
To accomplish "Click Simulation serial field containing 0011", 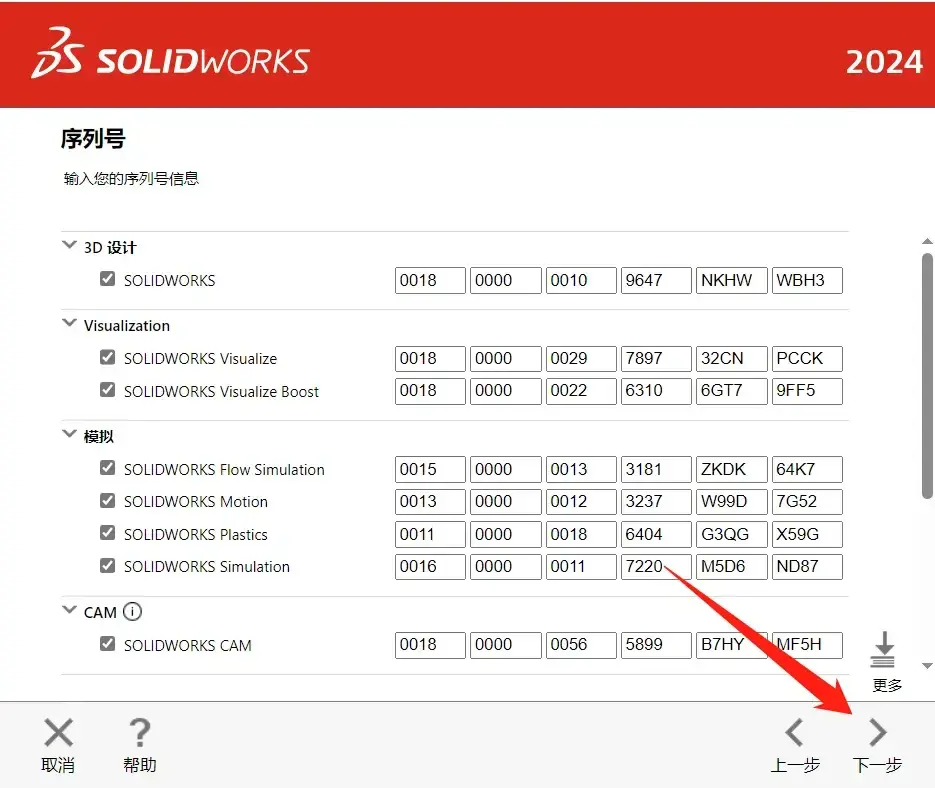I will tap(581, 567).
